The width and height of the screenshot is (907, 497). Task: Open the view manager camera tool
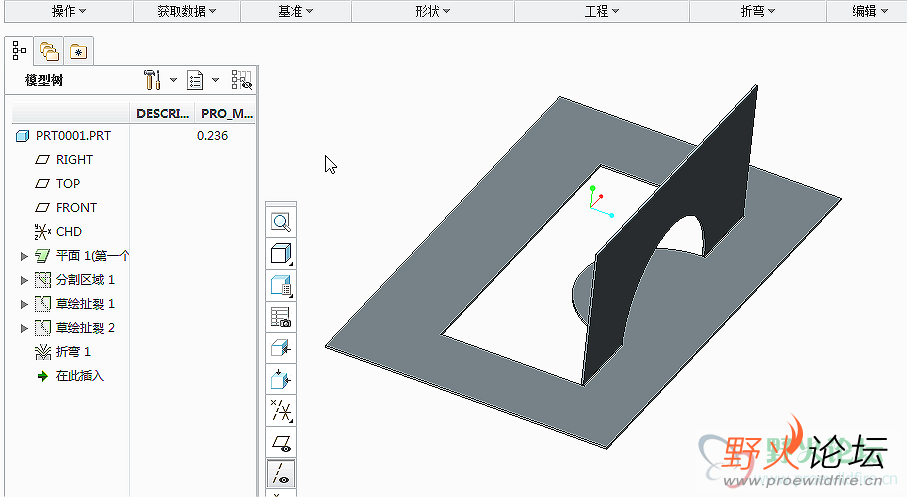click(x=281, y=317)
